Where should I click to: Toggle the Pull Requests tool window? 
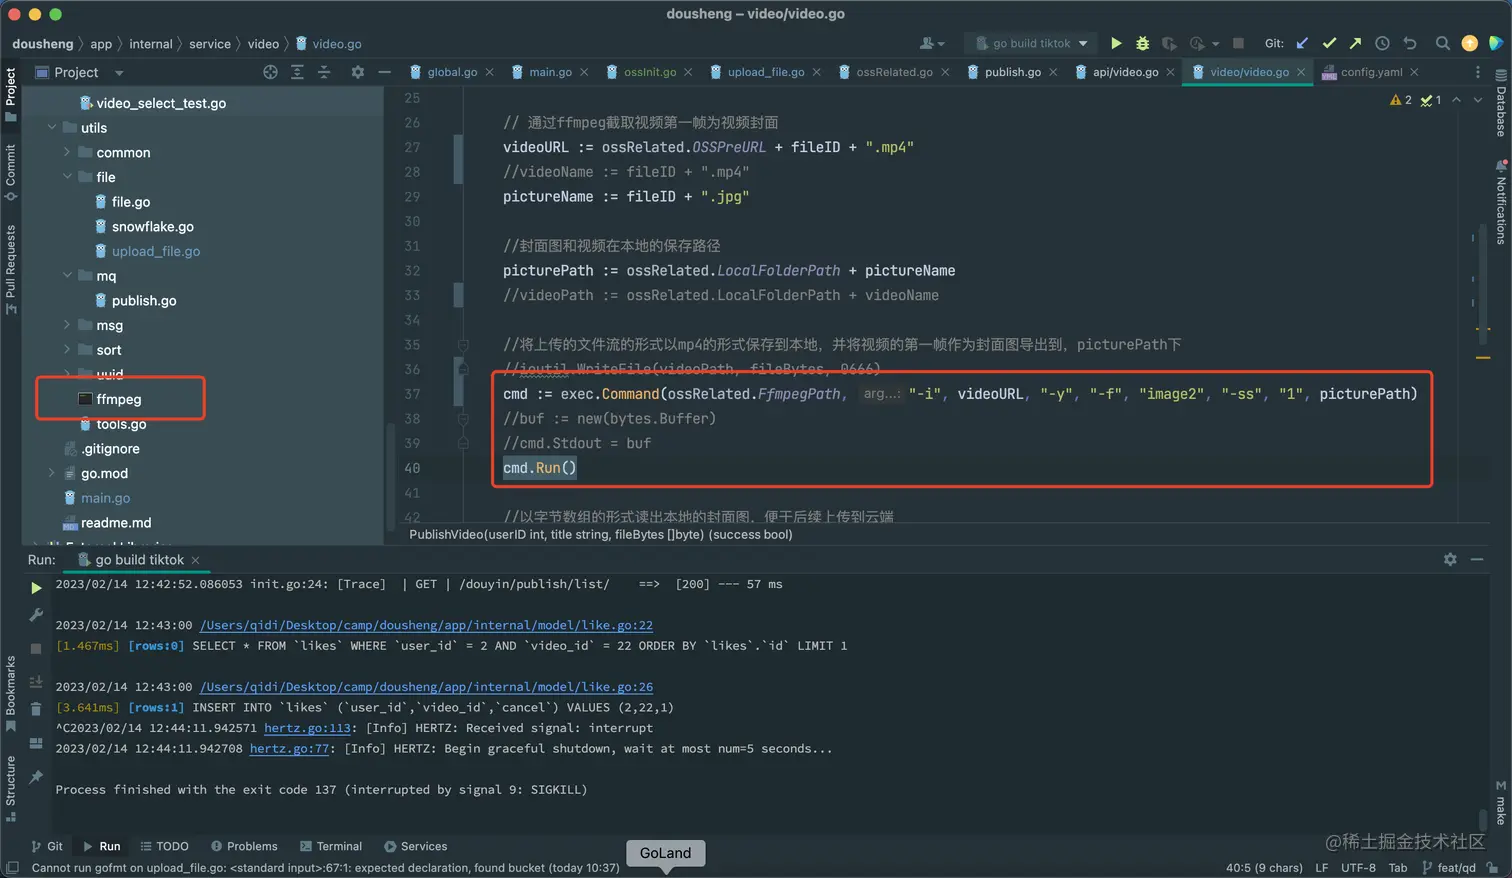[11, 269]
